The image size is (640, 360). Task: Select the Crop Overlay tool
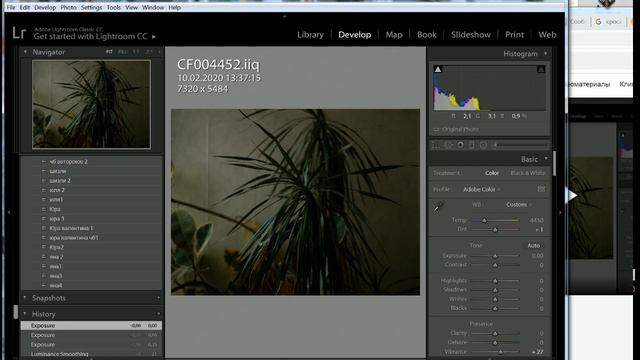coord(436,145)
